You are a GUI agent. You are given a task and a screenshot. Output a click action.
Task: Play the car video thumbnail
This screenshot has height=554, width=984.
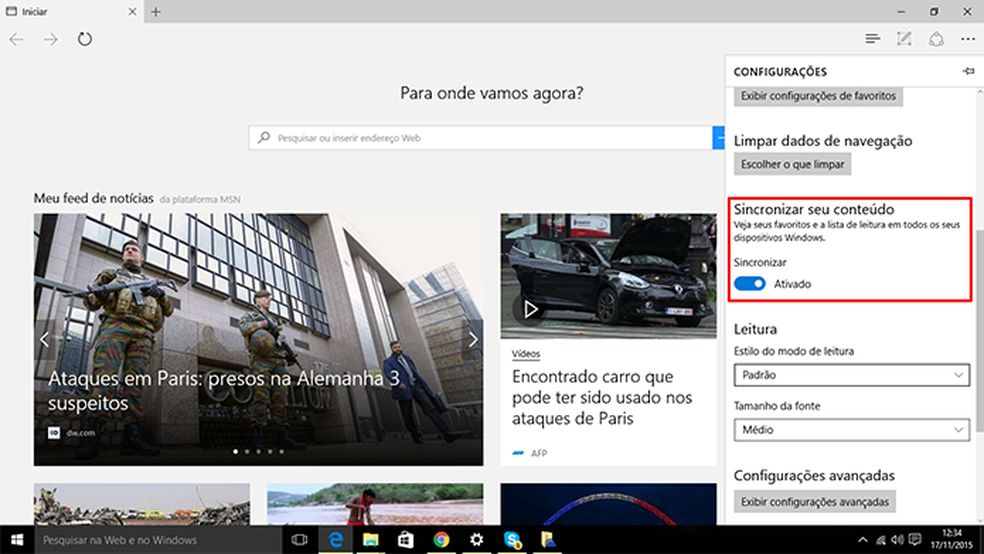530,309
